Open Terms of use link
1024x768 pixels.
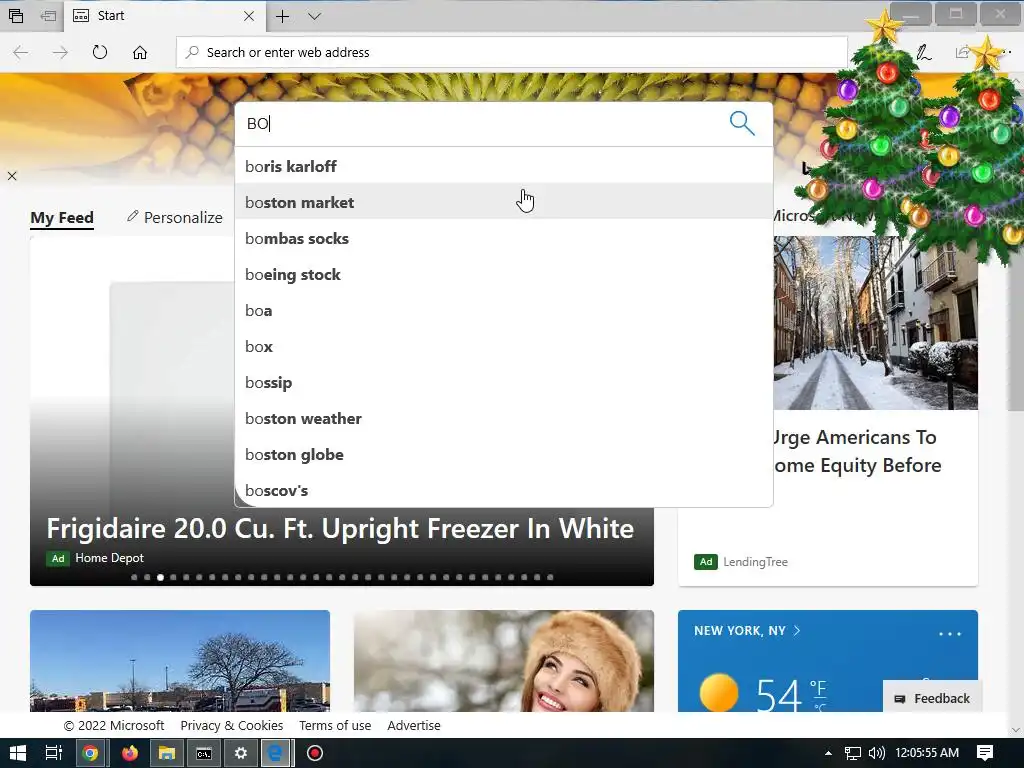click(335, 726)
